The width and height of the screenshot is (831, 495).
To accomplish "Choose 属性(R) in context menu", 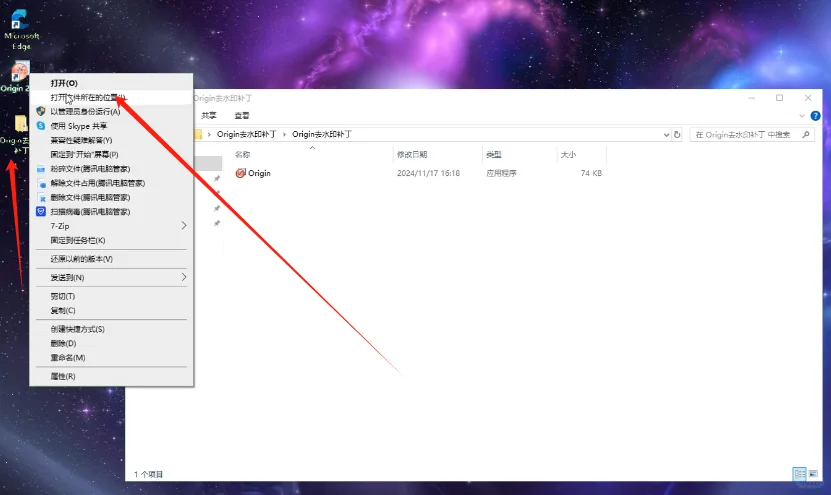I will pyautogui.click(x=111, y=376).
